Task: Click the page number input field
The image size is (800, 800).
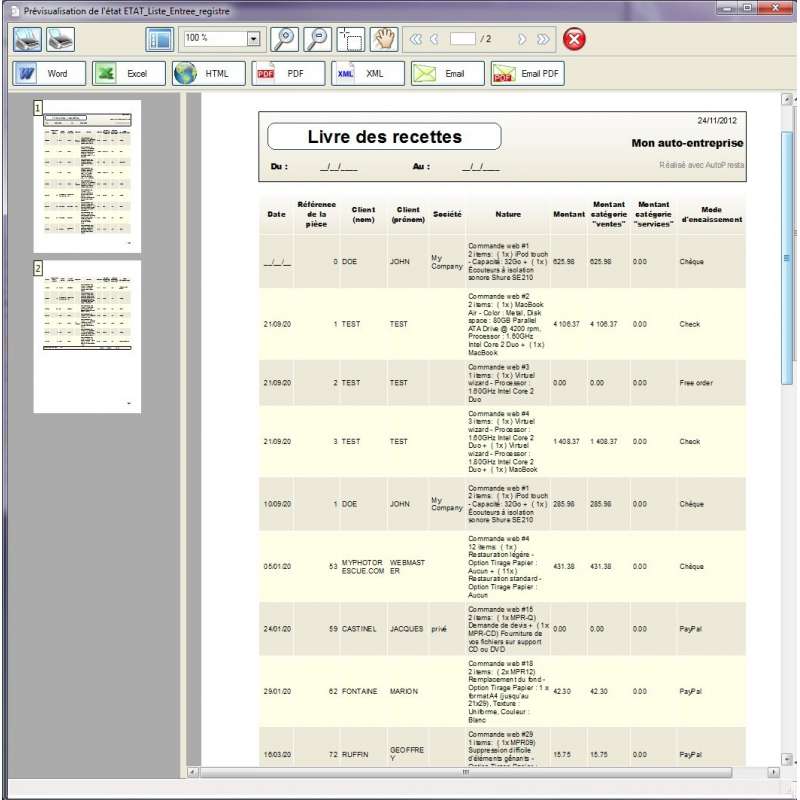Action: [x=463, y=39]
